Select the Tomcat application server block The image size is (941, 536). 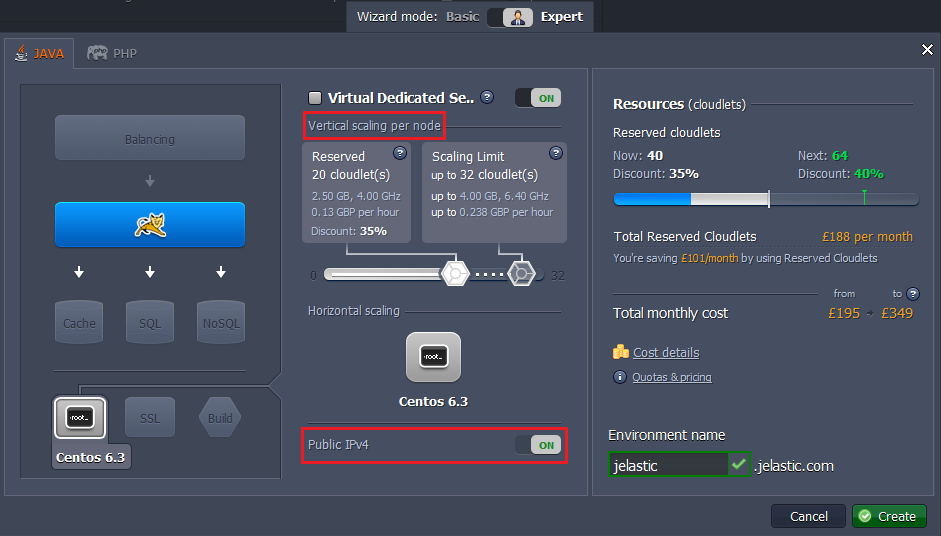point(150,225)
